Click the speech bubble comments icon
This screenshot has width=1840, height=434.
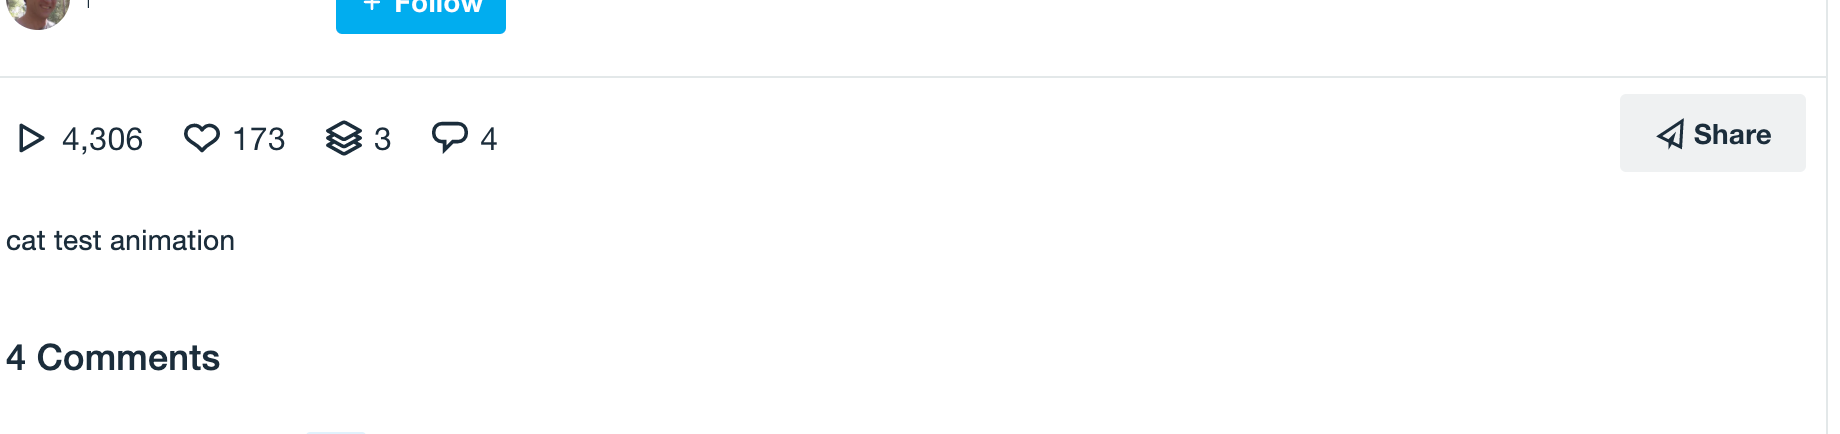pyautogui.click(x=449, y=136)
